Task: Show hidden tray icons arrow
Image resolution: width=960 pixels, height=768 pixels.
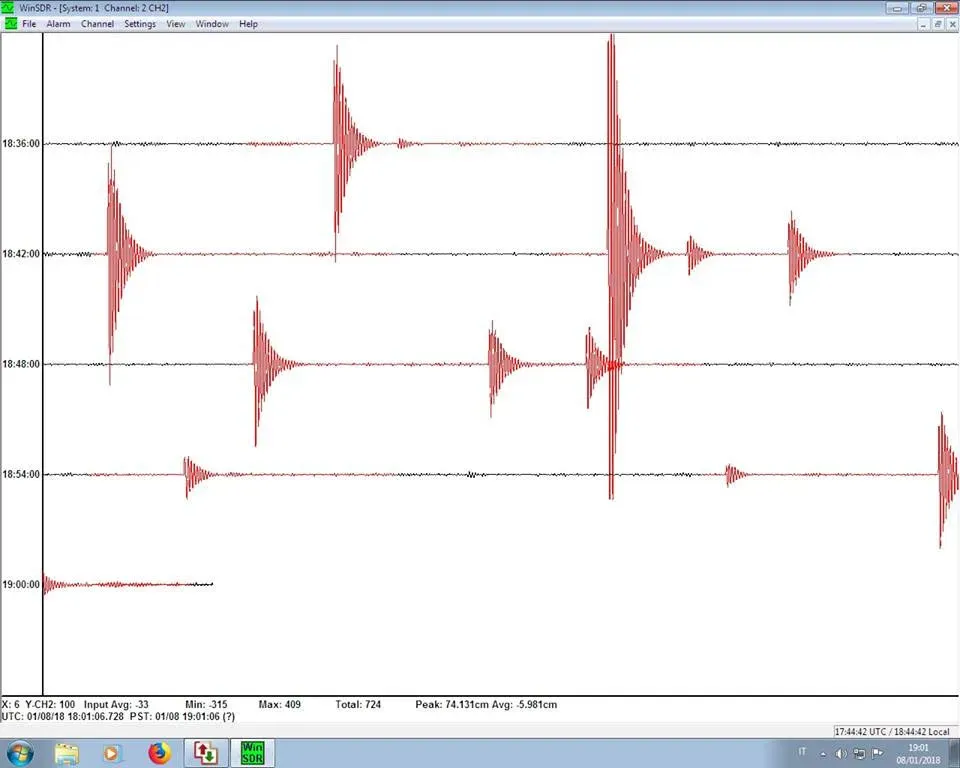Action: (823, 753)
